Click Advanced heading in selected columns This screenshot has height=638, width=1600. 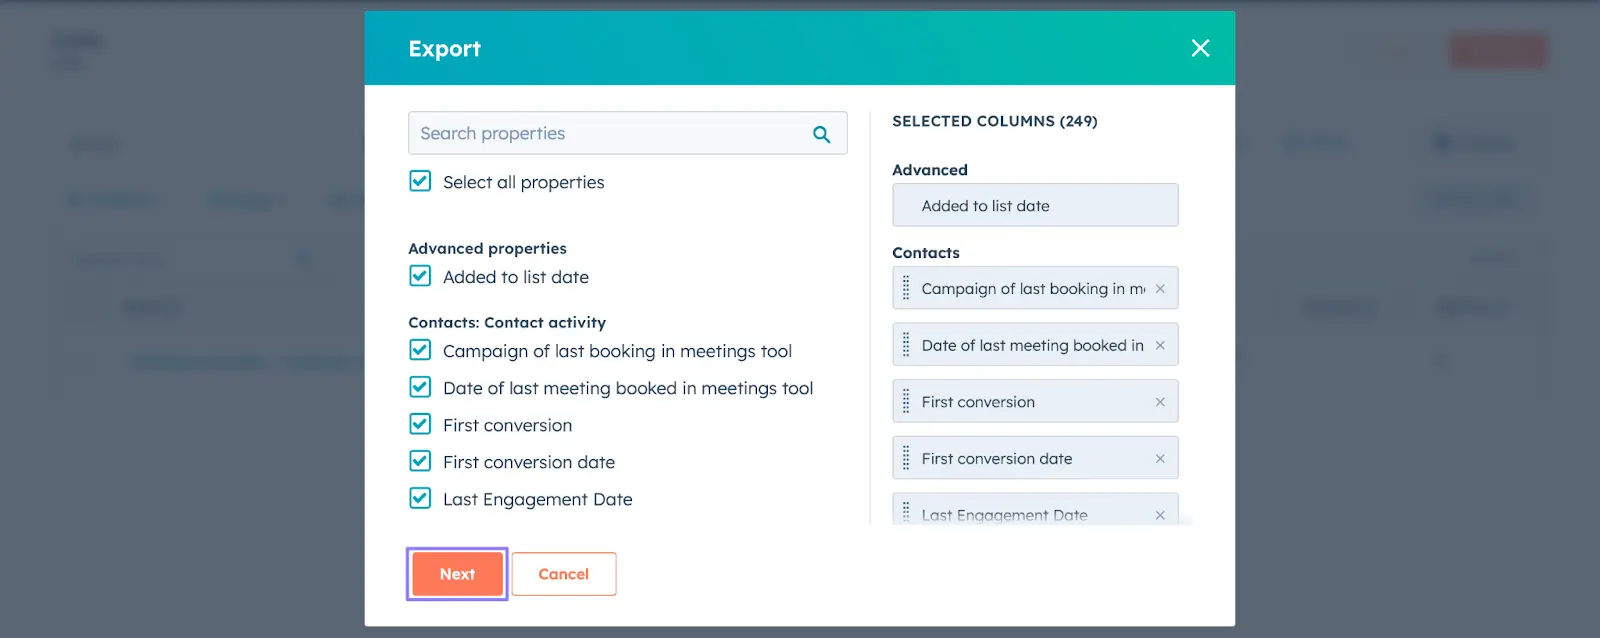pyautogui.click(x=930, y=170)
